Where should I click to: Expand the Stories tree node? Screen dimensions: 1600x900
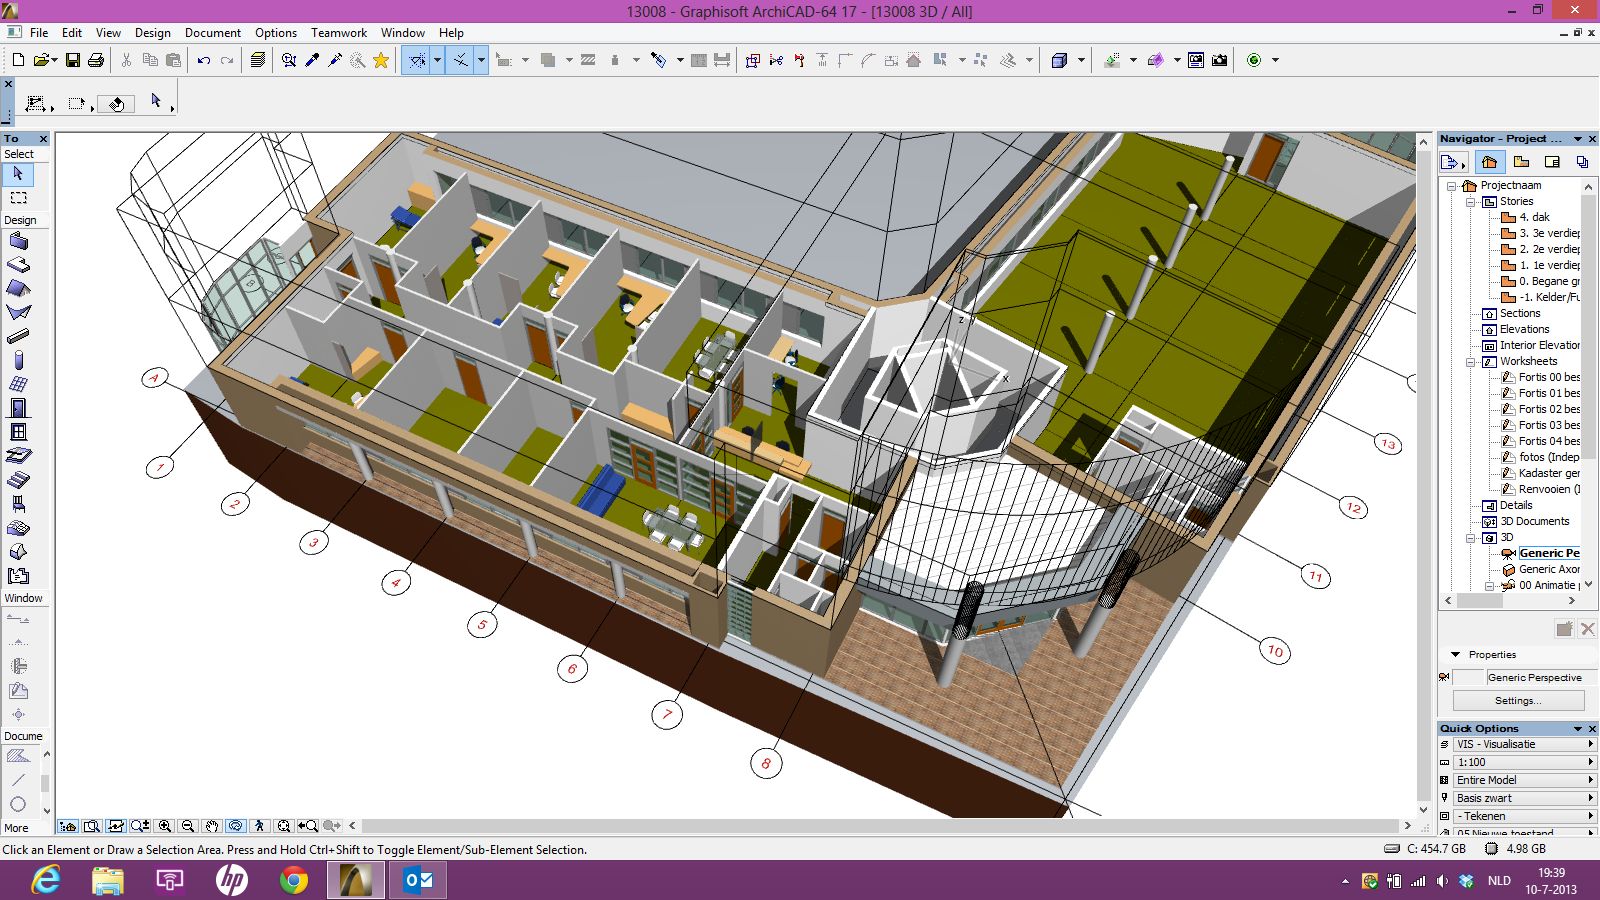1471,202
